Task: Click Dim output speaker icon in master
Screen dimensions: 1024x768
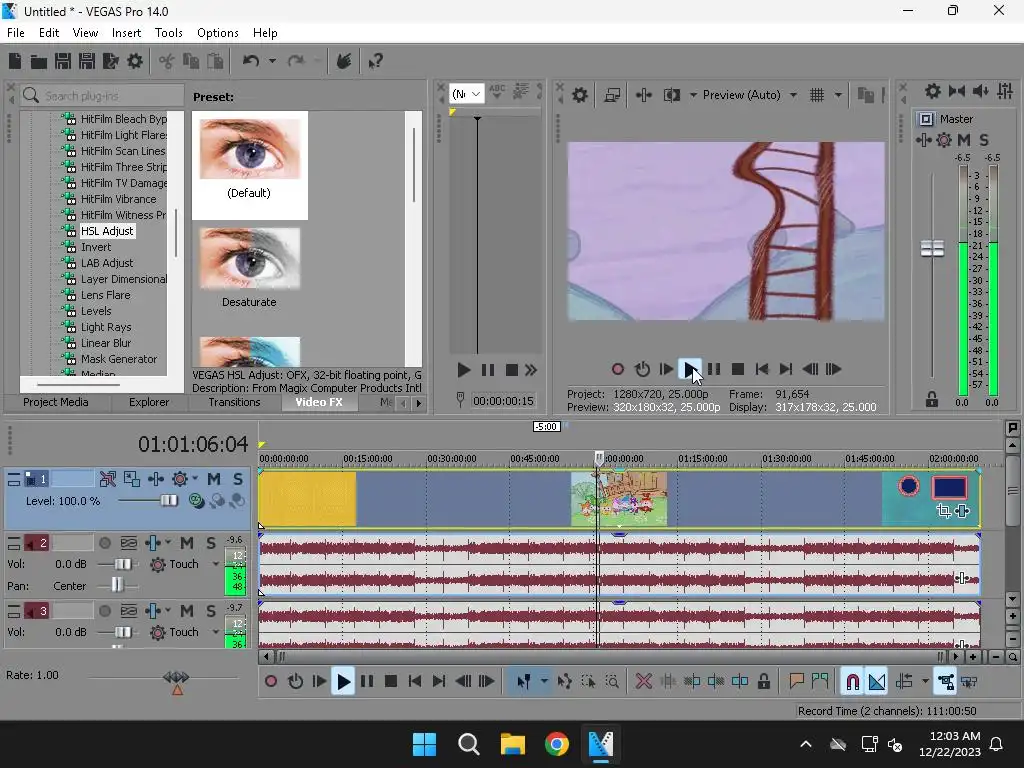Action: pos(980,91)
